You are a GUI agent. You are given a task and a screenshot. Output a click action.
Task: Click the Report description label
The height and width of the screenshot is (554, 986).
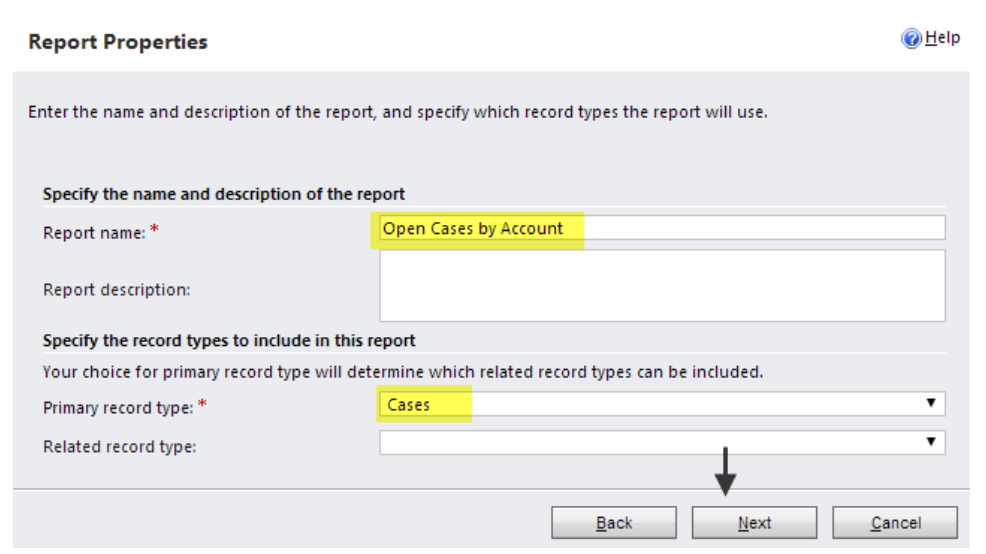click(x=116, y=290)
